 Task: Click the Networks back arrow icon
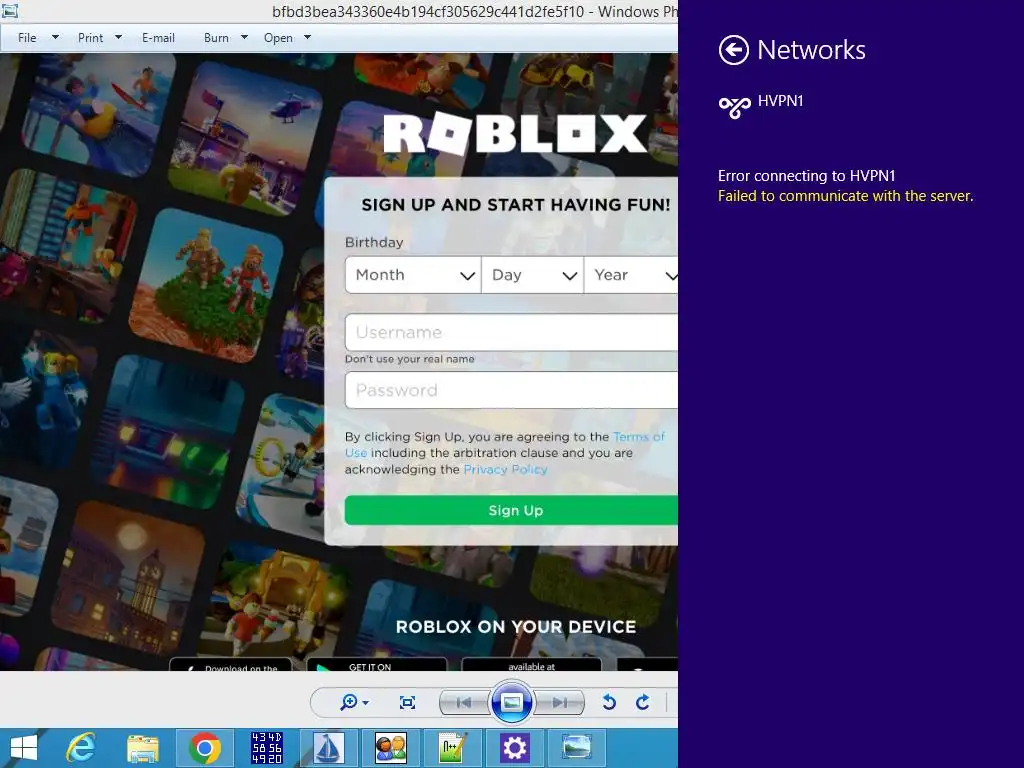(733, 50)
